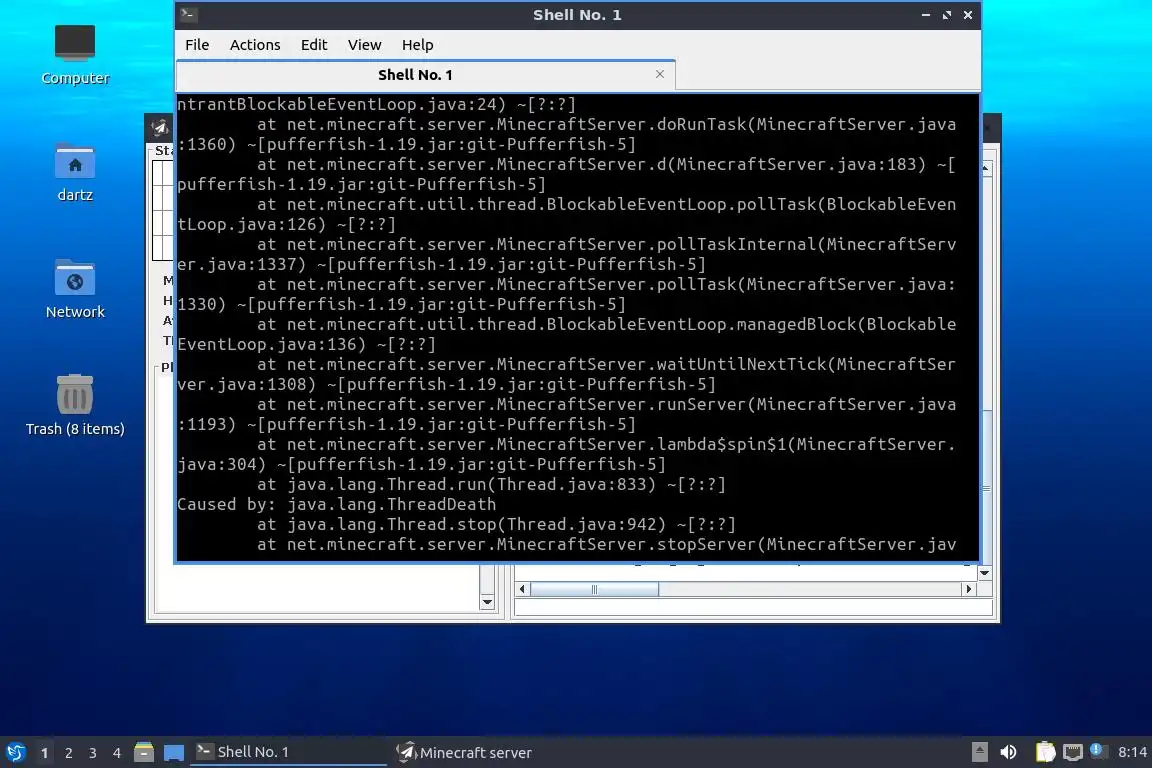Viewport: 1152px width, 768px height.
Task: Click up arrow of Minecraft server log scrollbar
Action: tap(985, 168)
